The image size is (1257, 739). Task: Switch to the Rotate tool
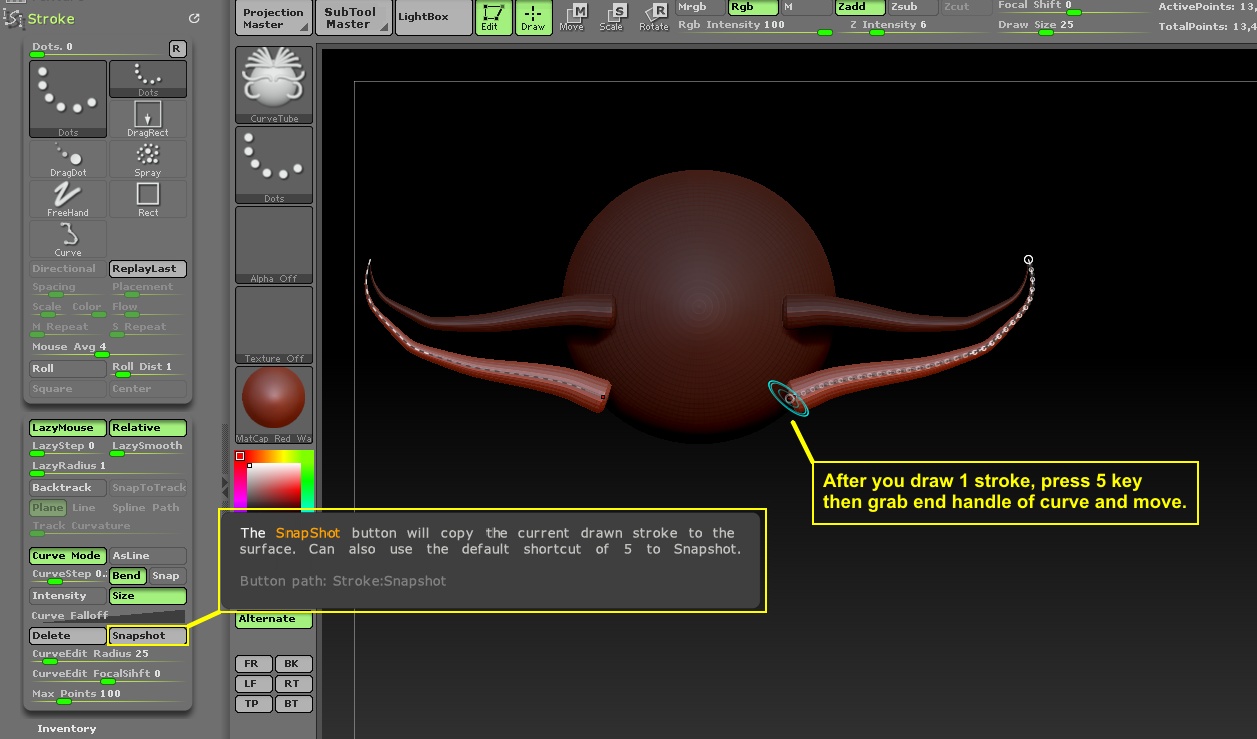[654, 16]
